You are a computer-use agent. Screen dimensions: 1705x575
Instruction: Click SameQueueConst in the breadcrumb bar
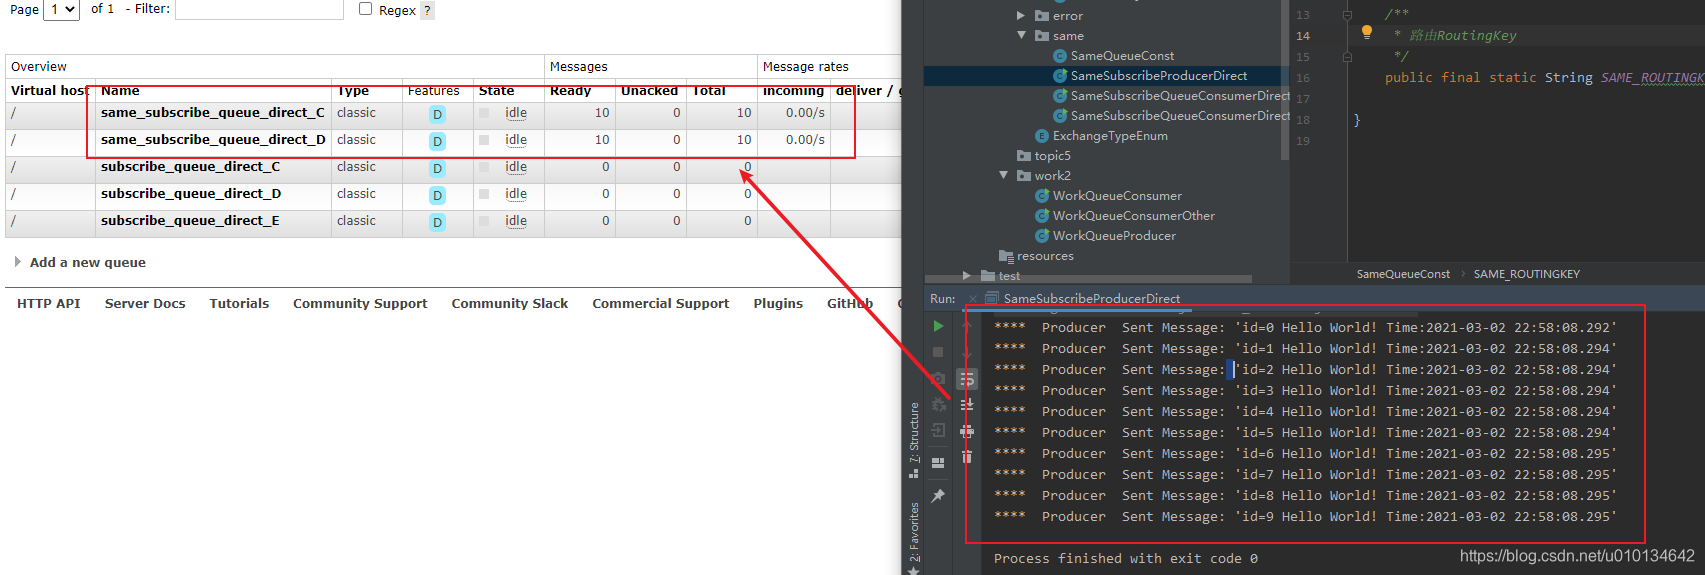pos(1403,274)
